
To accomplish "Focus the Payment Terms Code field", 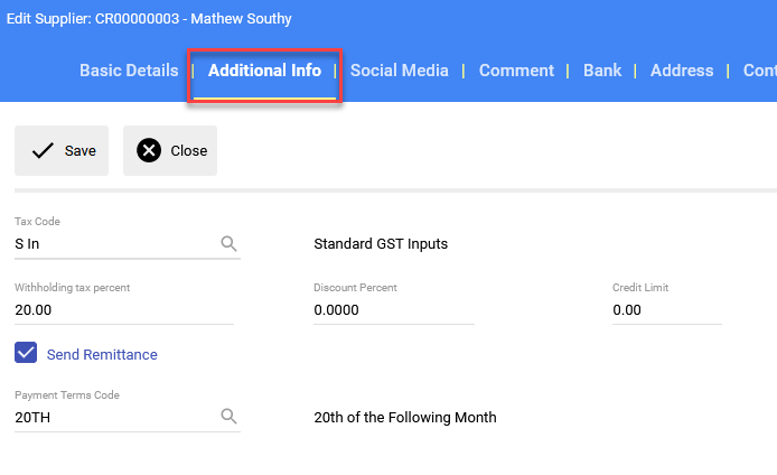I will point(115,418).
